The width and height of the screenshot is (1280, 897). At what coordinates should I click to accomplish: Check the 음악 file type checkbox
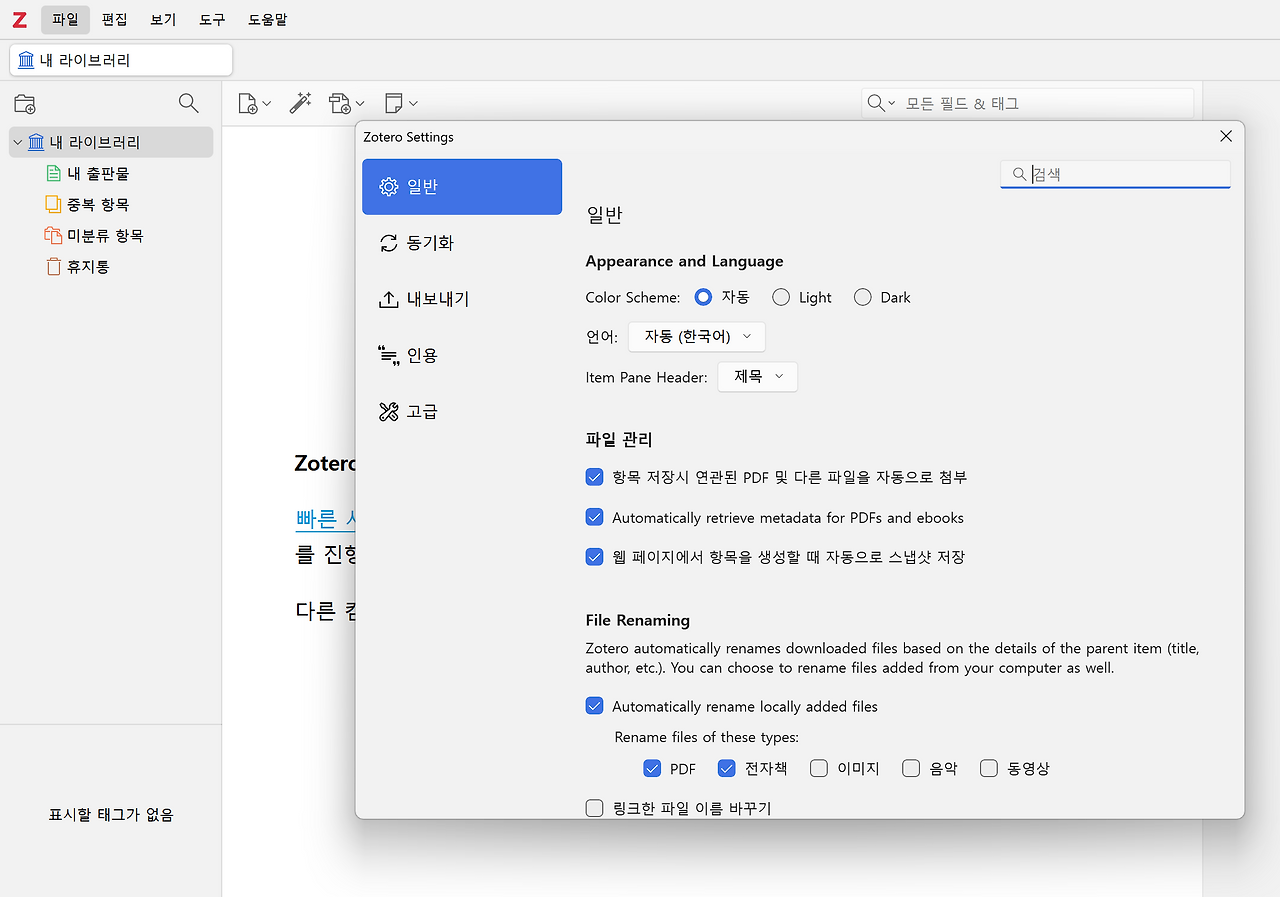coord(911,768)
